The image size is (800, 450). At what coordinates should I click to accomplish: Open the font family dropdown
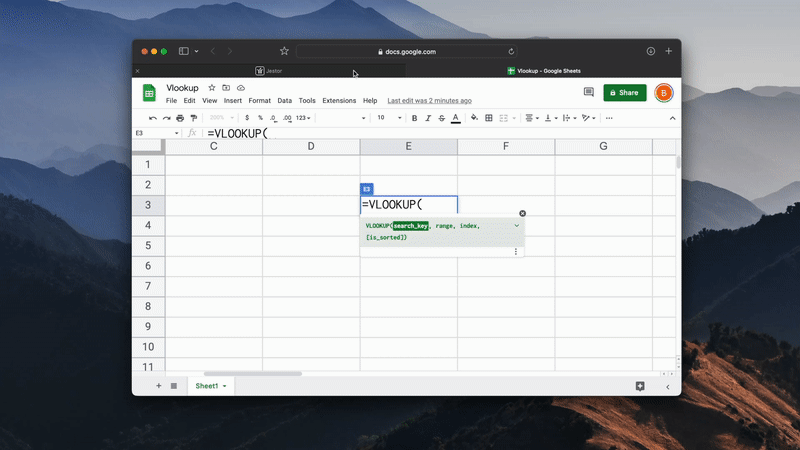pyautogui.click(x=342, y=118)
